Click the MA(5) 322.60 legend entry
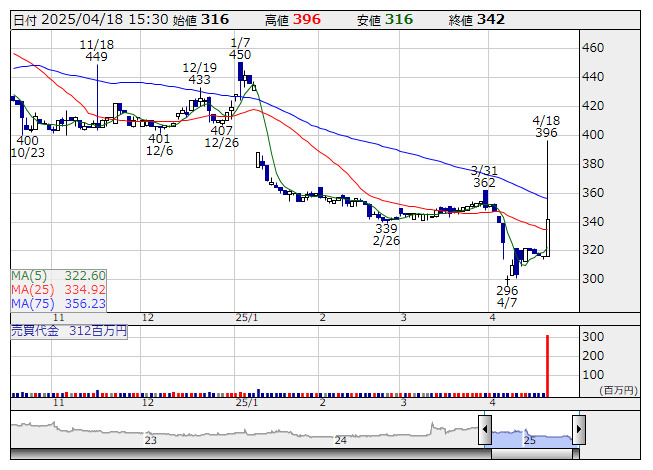 [x=58, y=276]
